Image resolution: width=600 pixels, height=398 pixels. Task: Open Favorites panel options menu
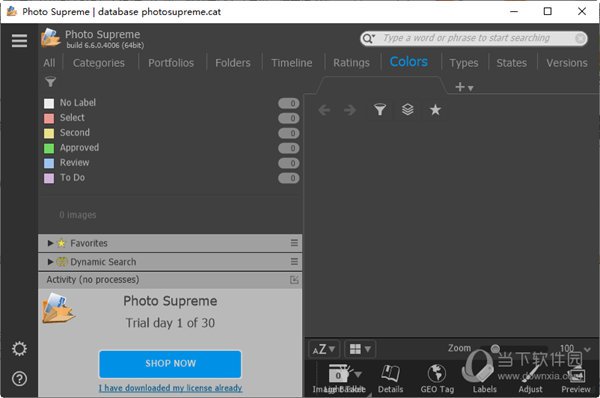click(x=294, y=243)
